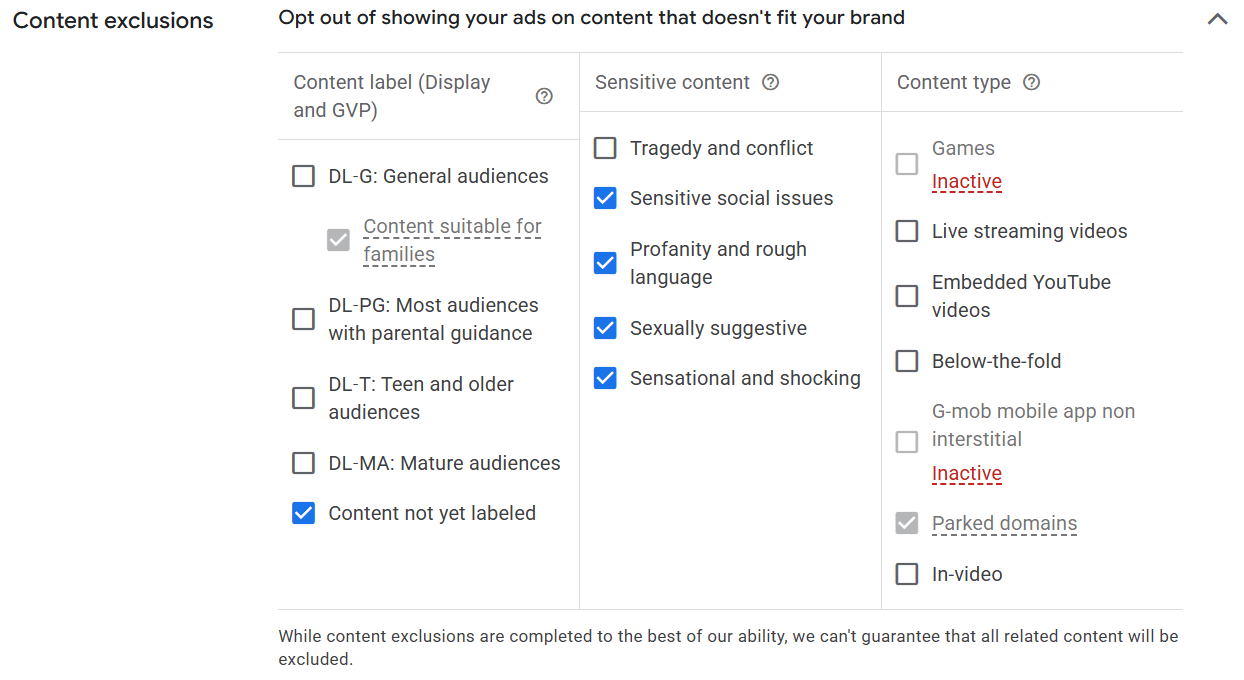Image resolution: width=1244 pixels, height=680 pixels.
Task: Open help icon beside Content label heading
Action: [x=544, y=96]
